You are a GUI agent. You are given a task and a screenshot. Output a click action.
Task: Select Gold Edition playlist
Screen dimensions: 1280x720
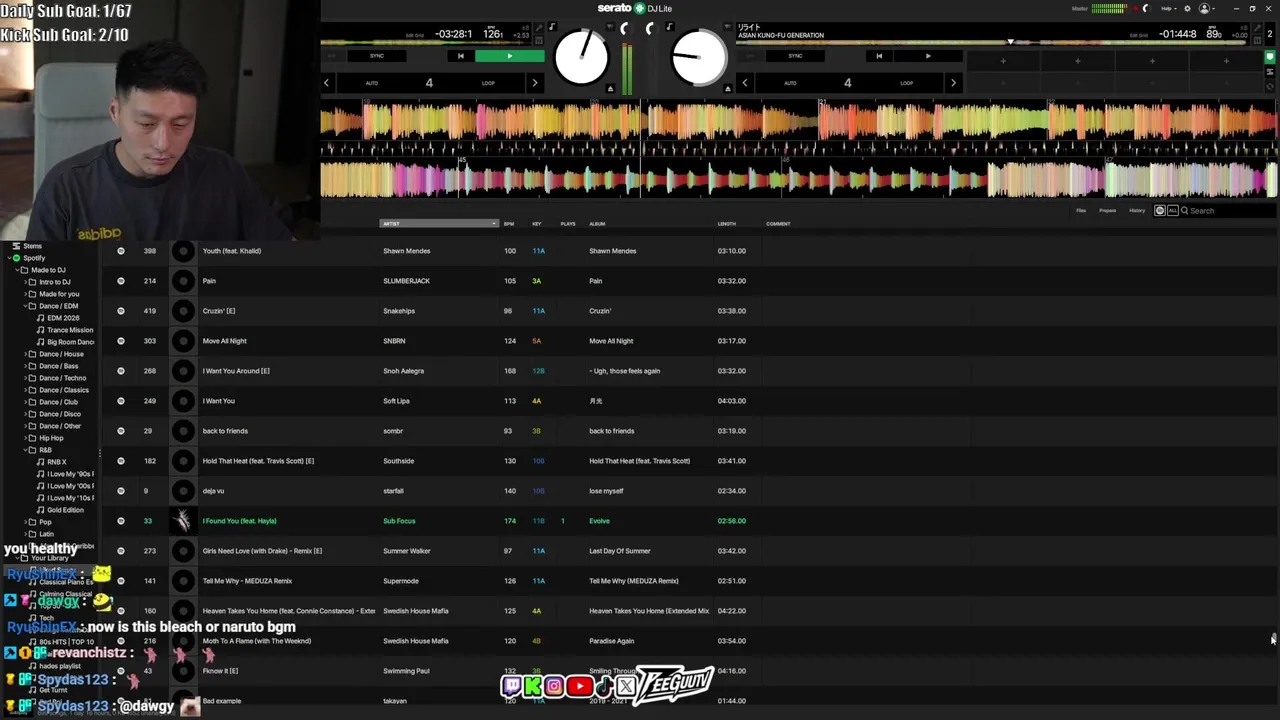click(65, 510)
